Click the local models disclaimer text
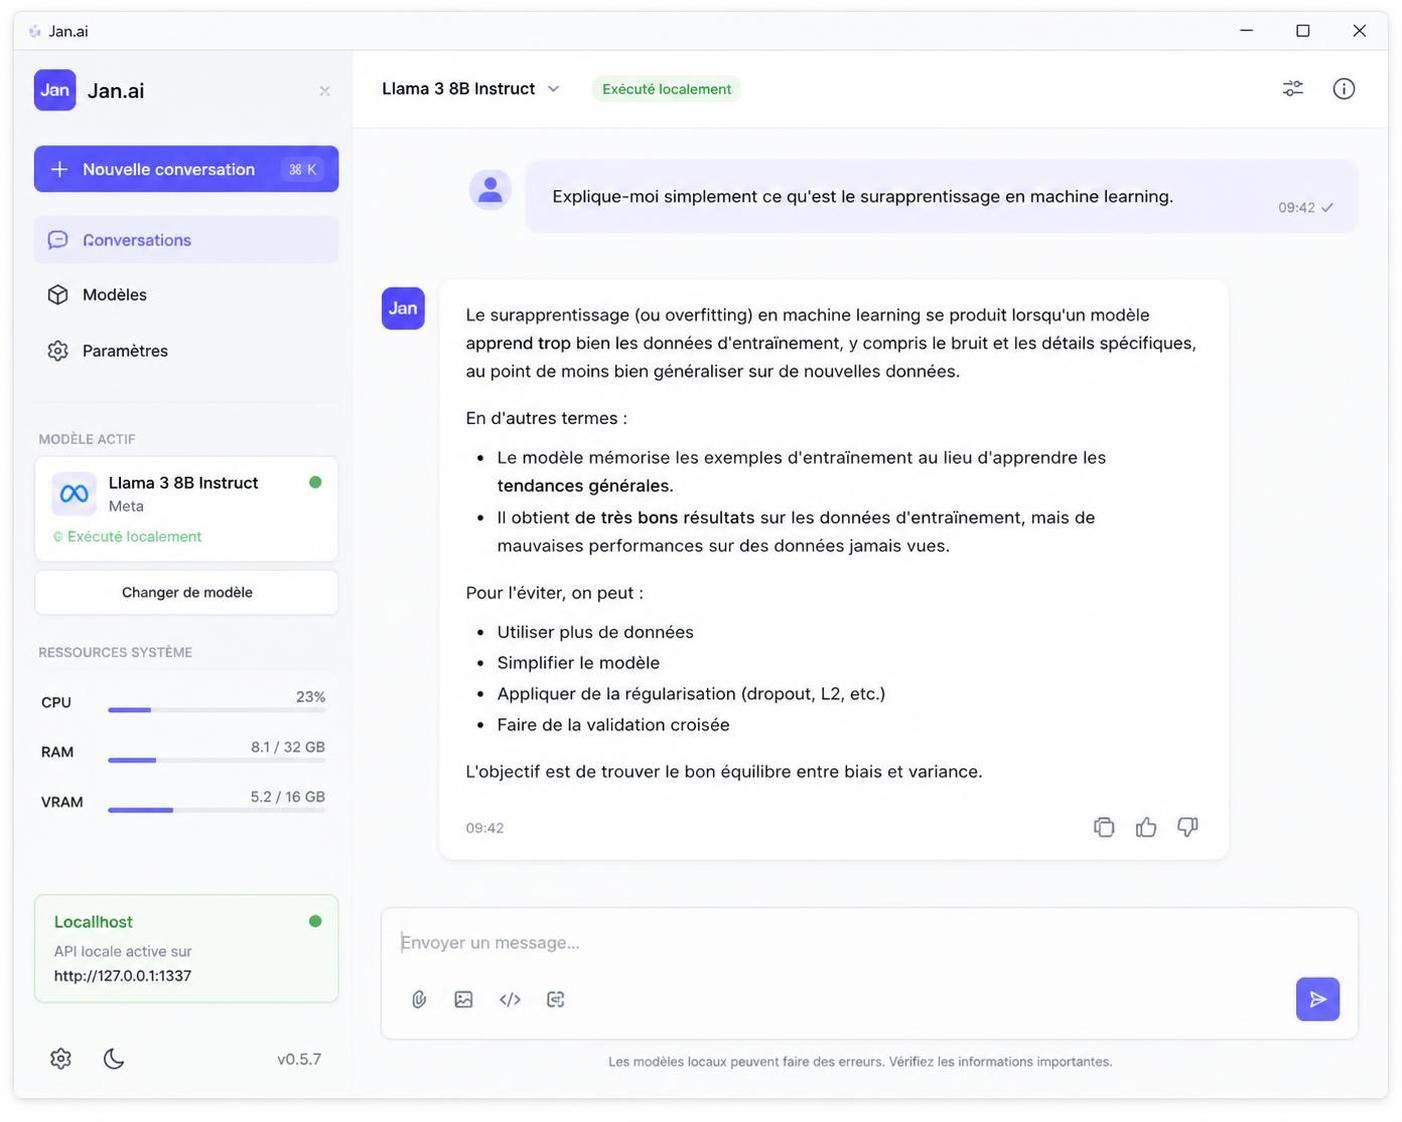The width and height of the screenshot is (1402, 1122). pyautogui.click(x=860, y=1062)
